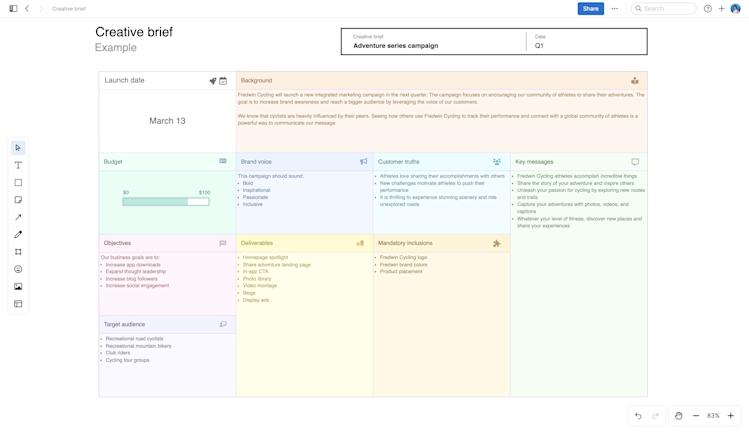Select the Text tool
The width and height of the screenshot is (749, 434).
(x=18, y=165)
